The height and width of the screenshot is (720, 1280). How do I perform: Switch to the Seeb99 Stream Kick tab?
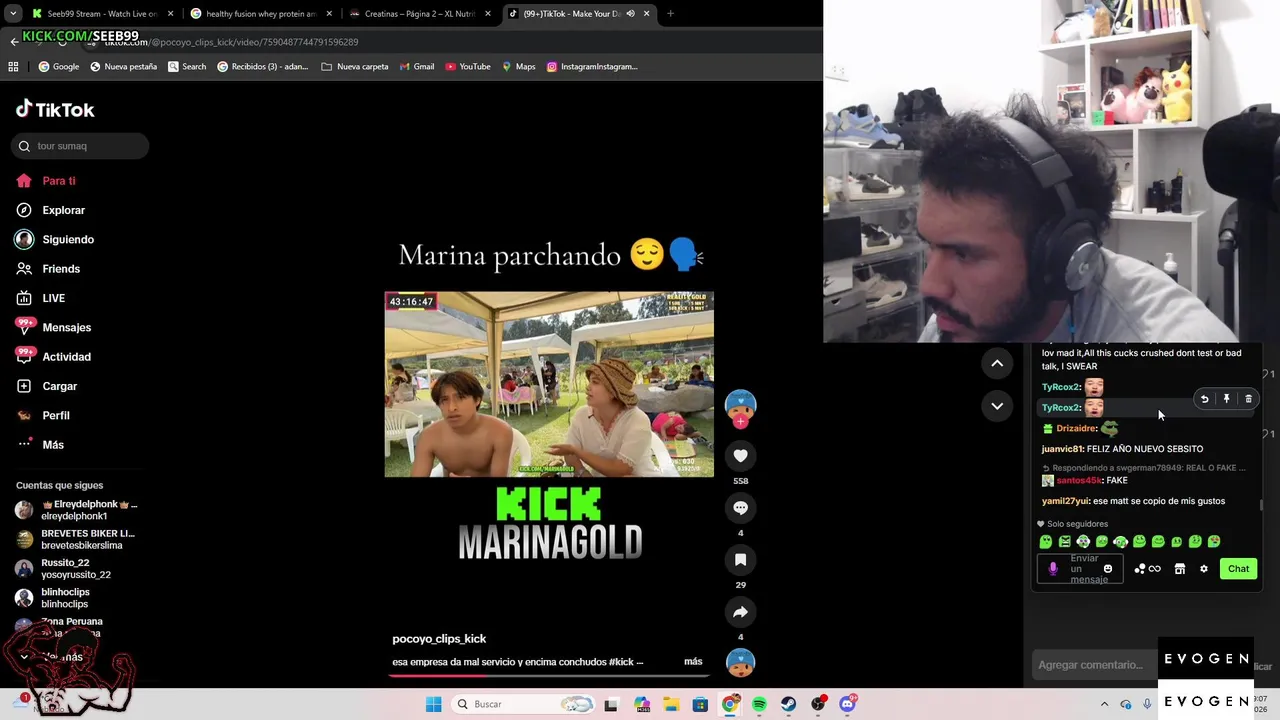click(102, 14)
